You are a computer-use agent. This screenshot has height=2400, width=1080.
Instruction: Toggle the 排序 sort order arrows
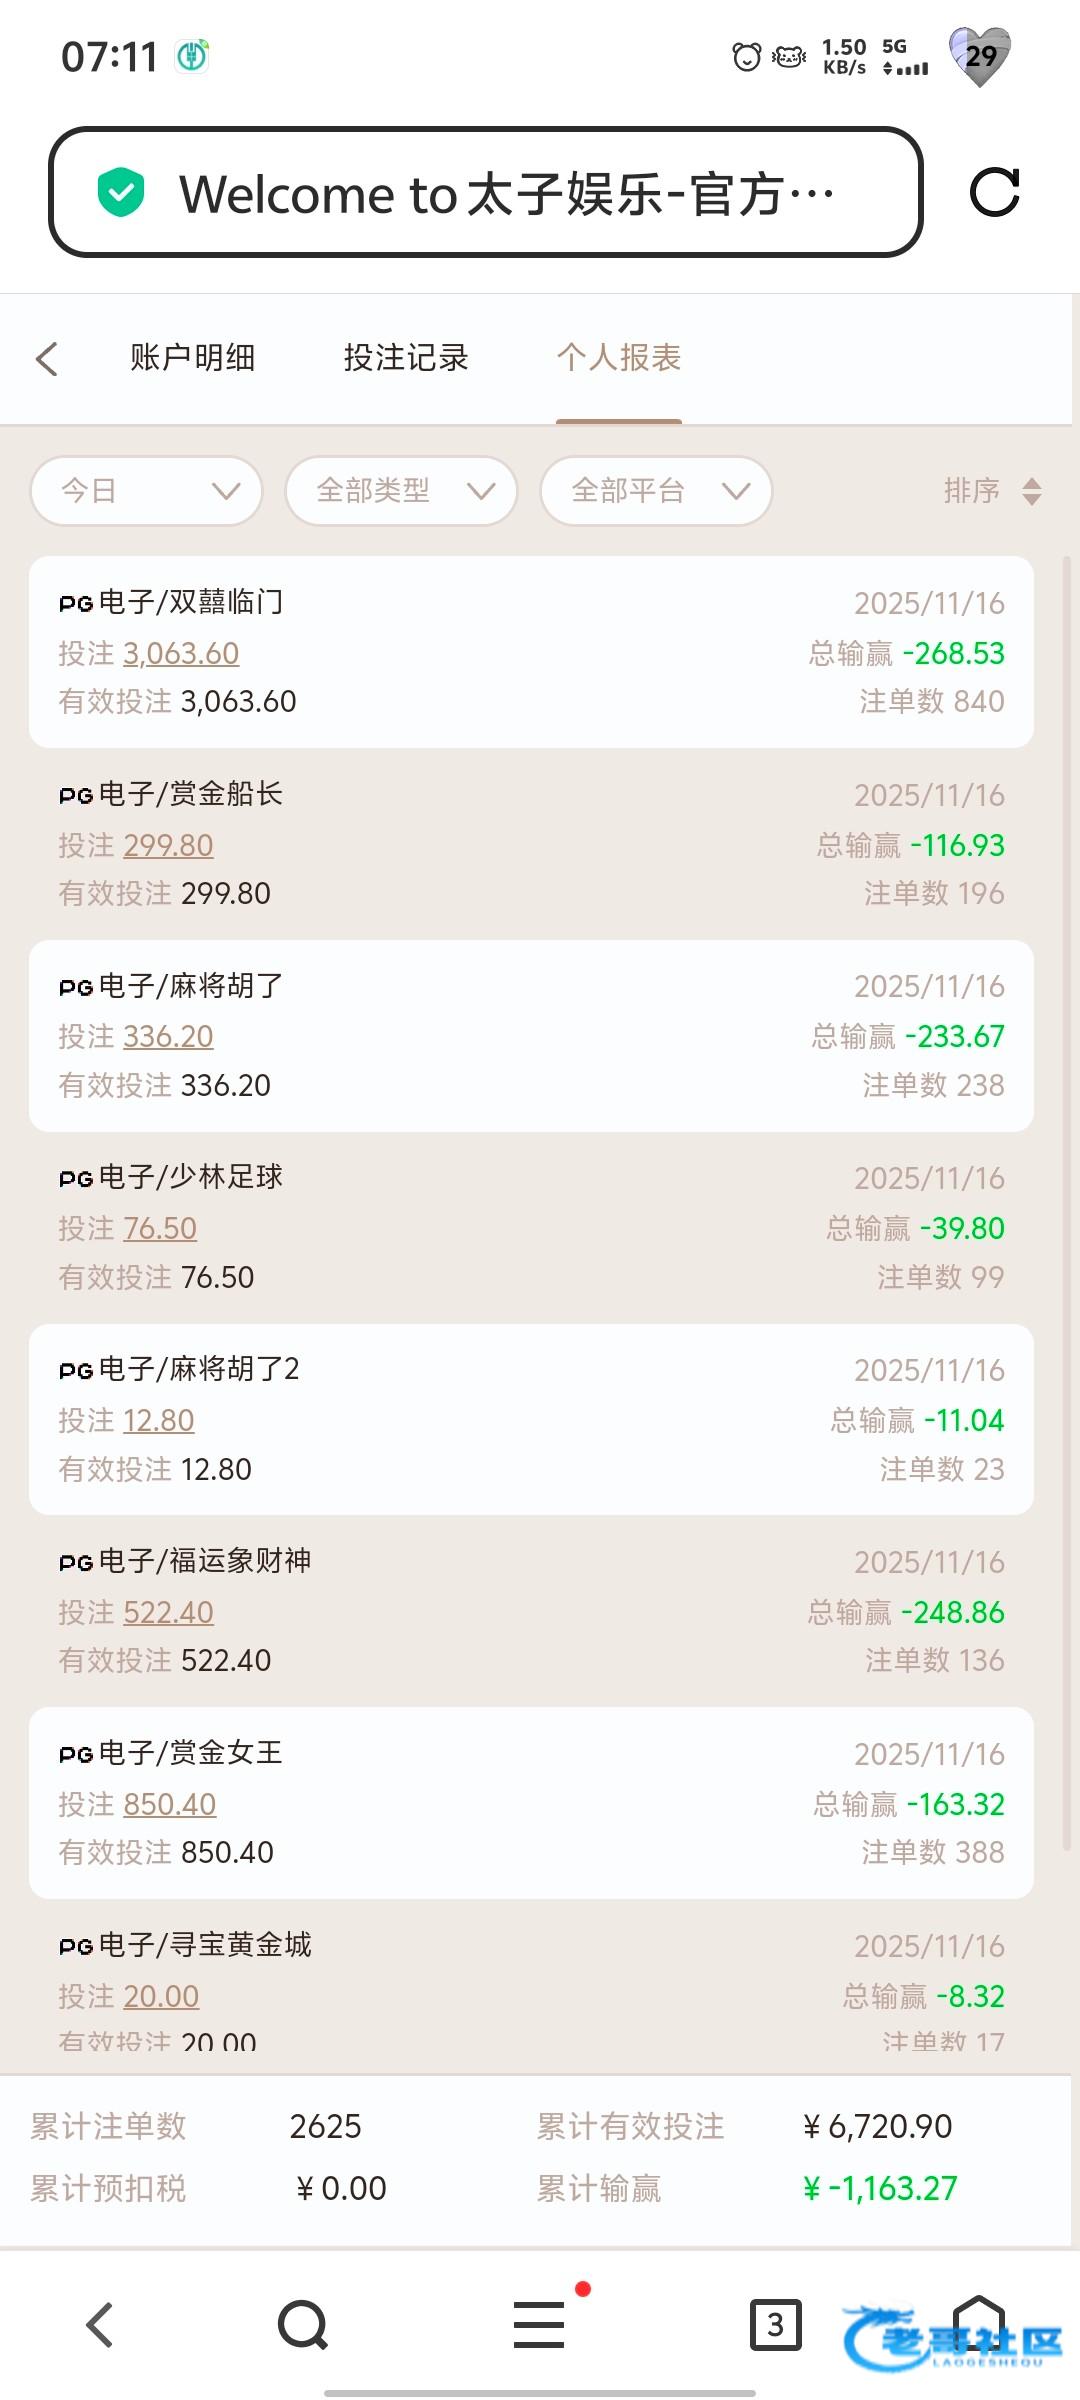click(x=1032, y=491)
